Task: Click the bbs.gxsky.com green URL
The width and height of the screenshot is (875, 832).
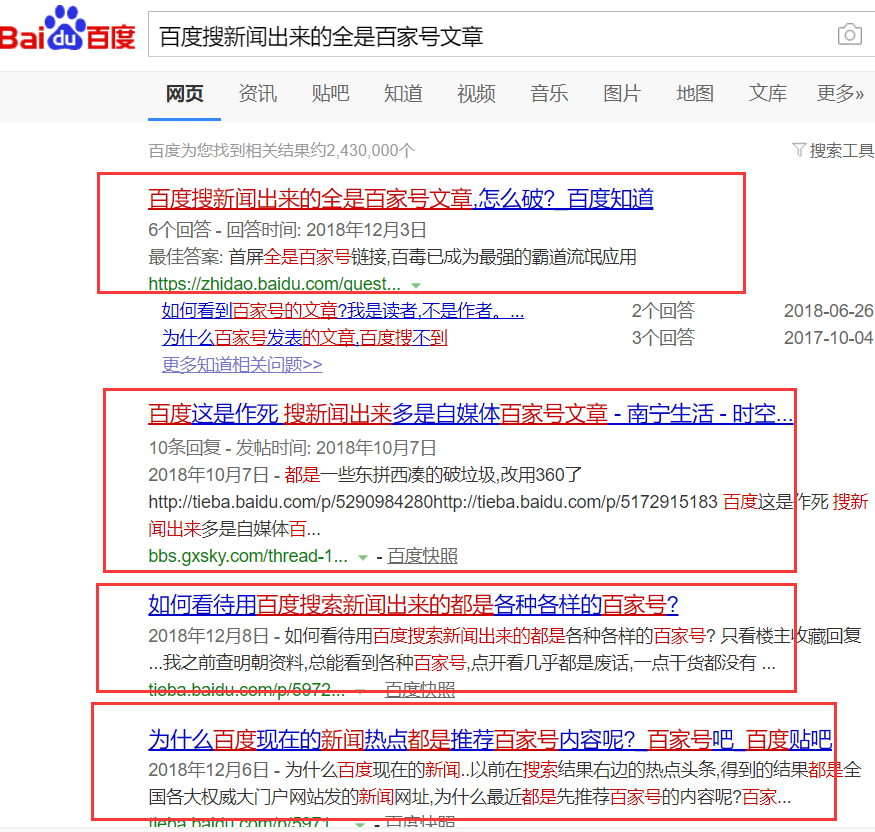Action: (248, 556)
